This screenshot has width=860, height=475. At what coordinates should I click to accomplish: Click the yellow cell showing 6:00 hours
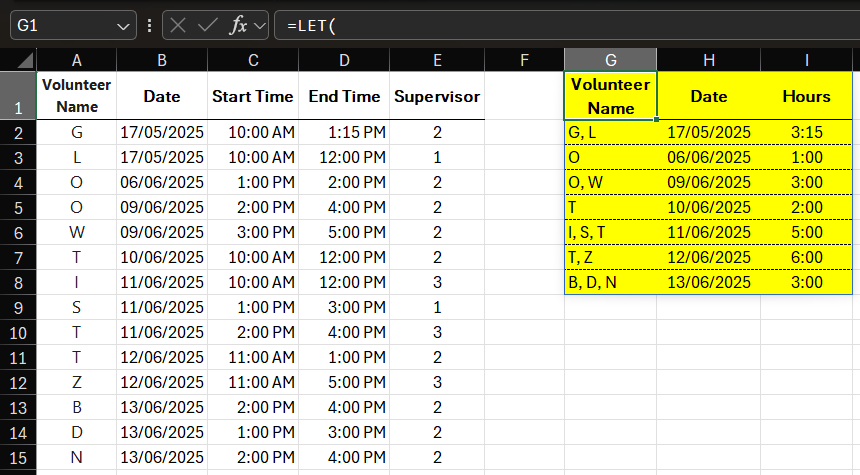(x=806, y=257)
